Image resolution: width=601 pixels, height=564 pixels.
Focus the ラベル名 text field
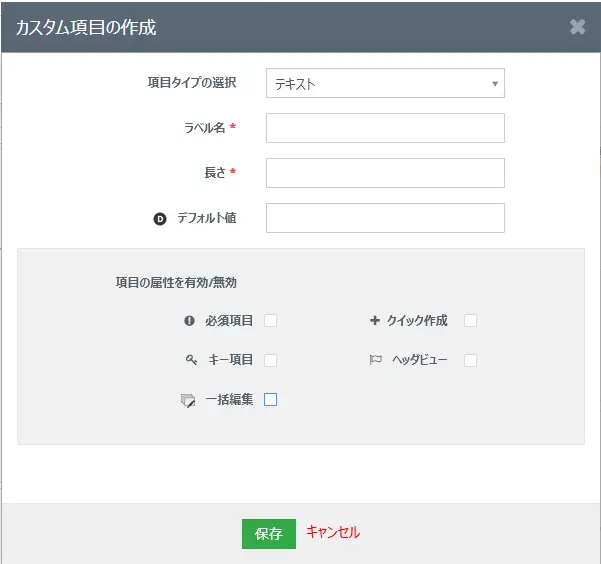pyautogui.click(x=385, y=128)
